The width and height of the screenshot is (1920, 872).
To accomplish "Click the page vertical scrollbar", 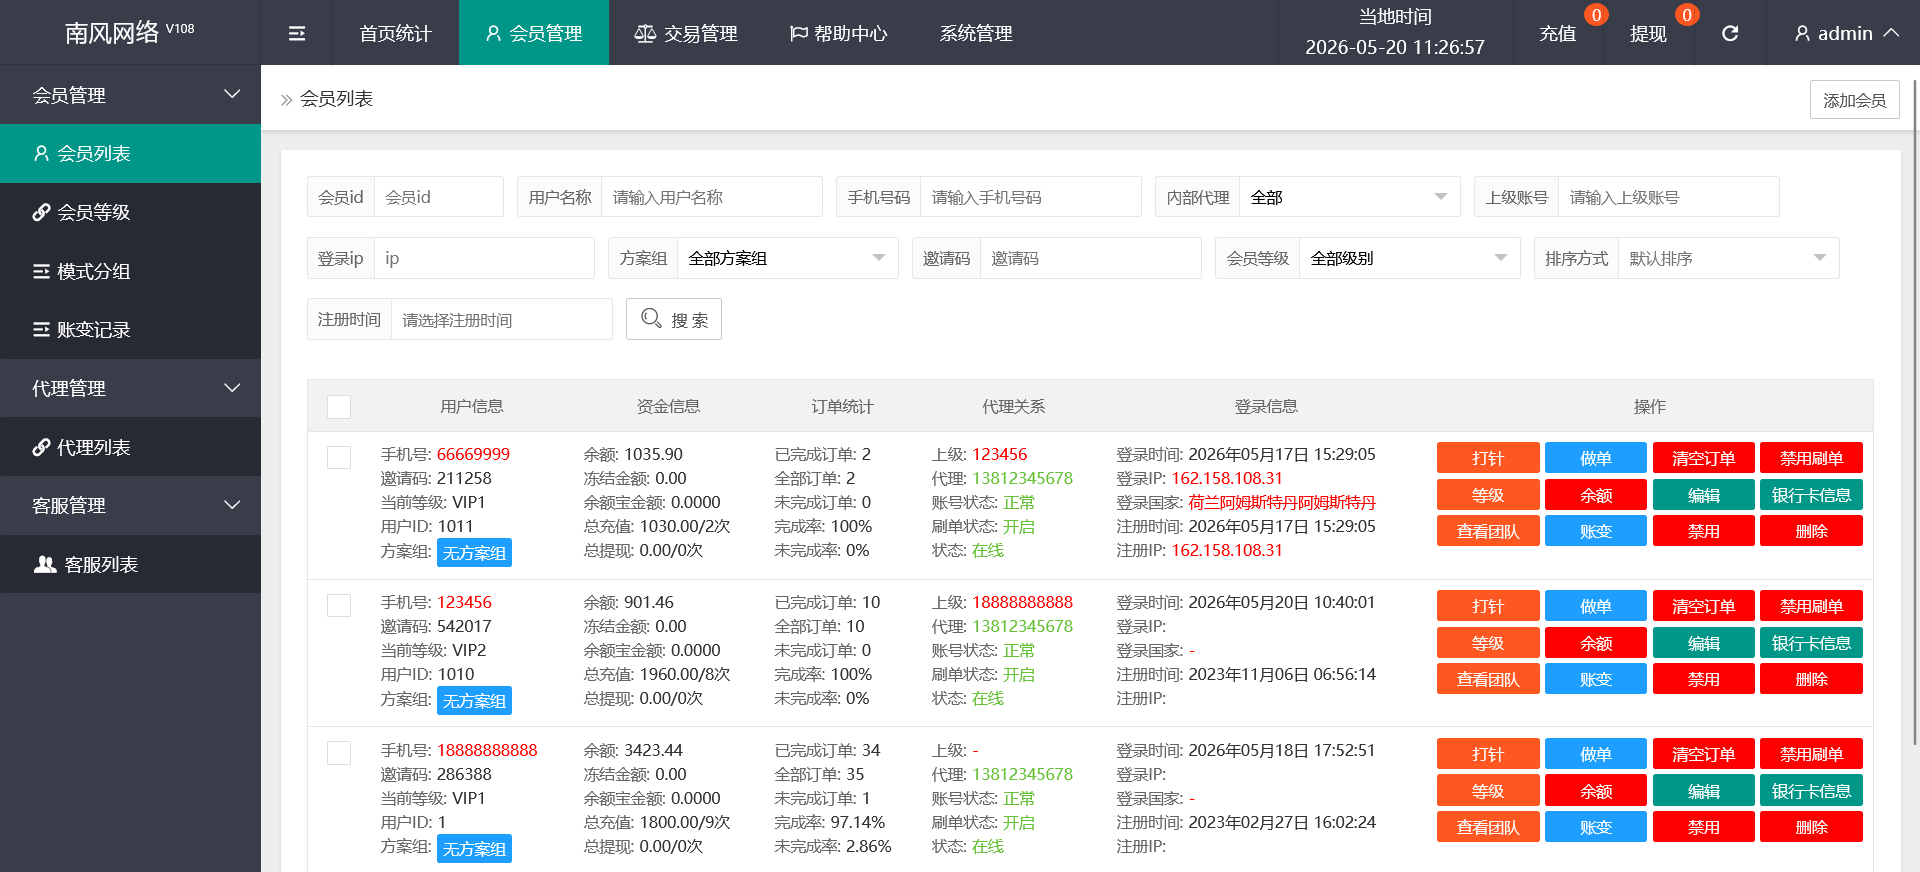I will [x=1915, y=410].
